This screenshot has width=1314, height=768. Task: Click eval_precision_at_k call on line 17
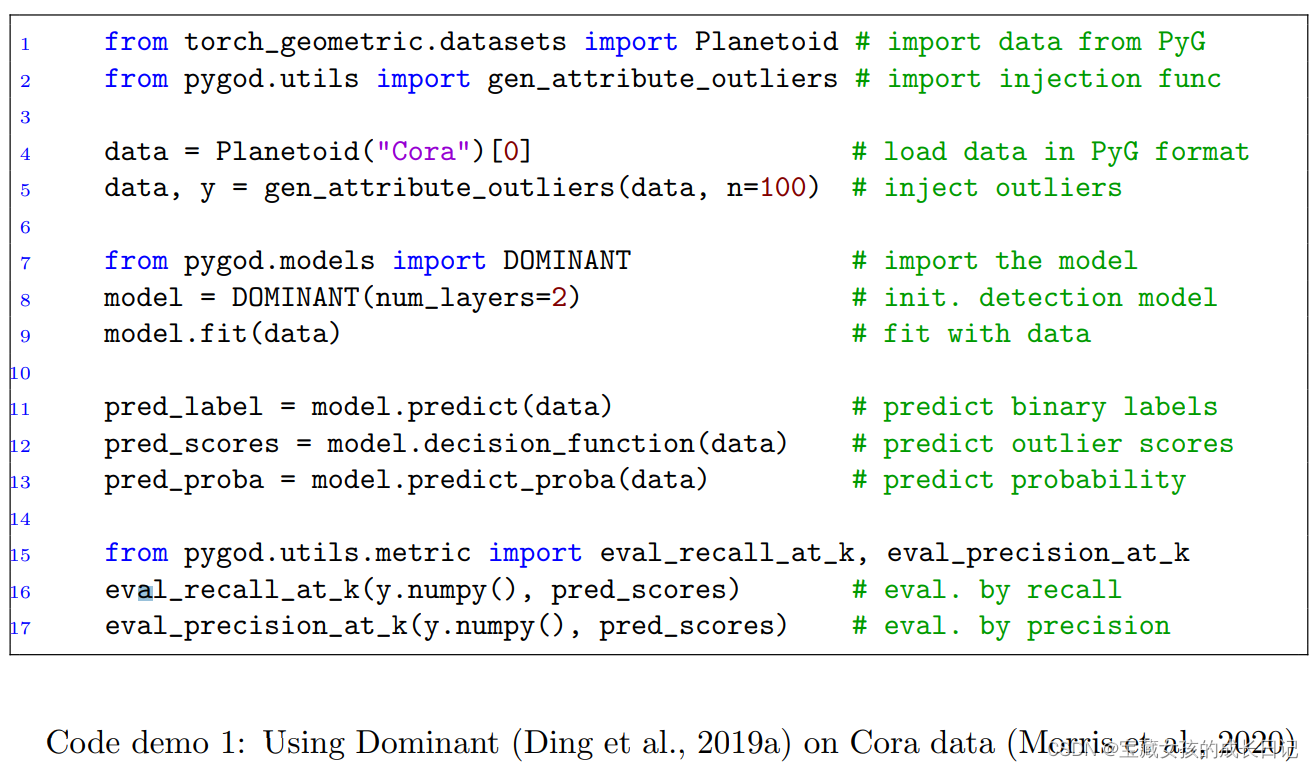click(446, 626)
